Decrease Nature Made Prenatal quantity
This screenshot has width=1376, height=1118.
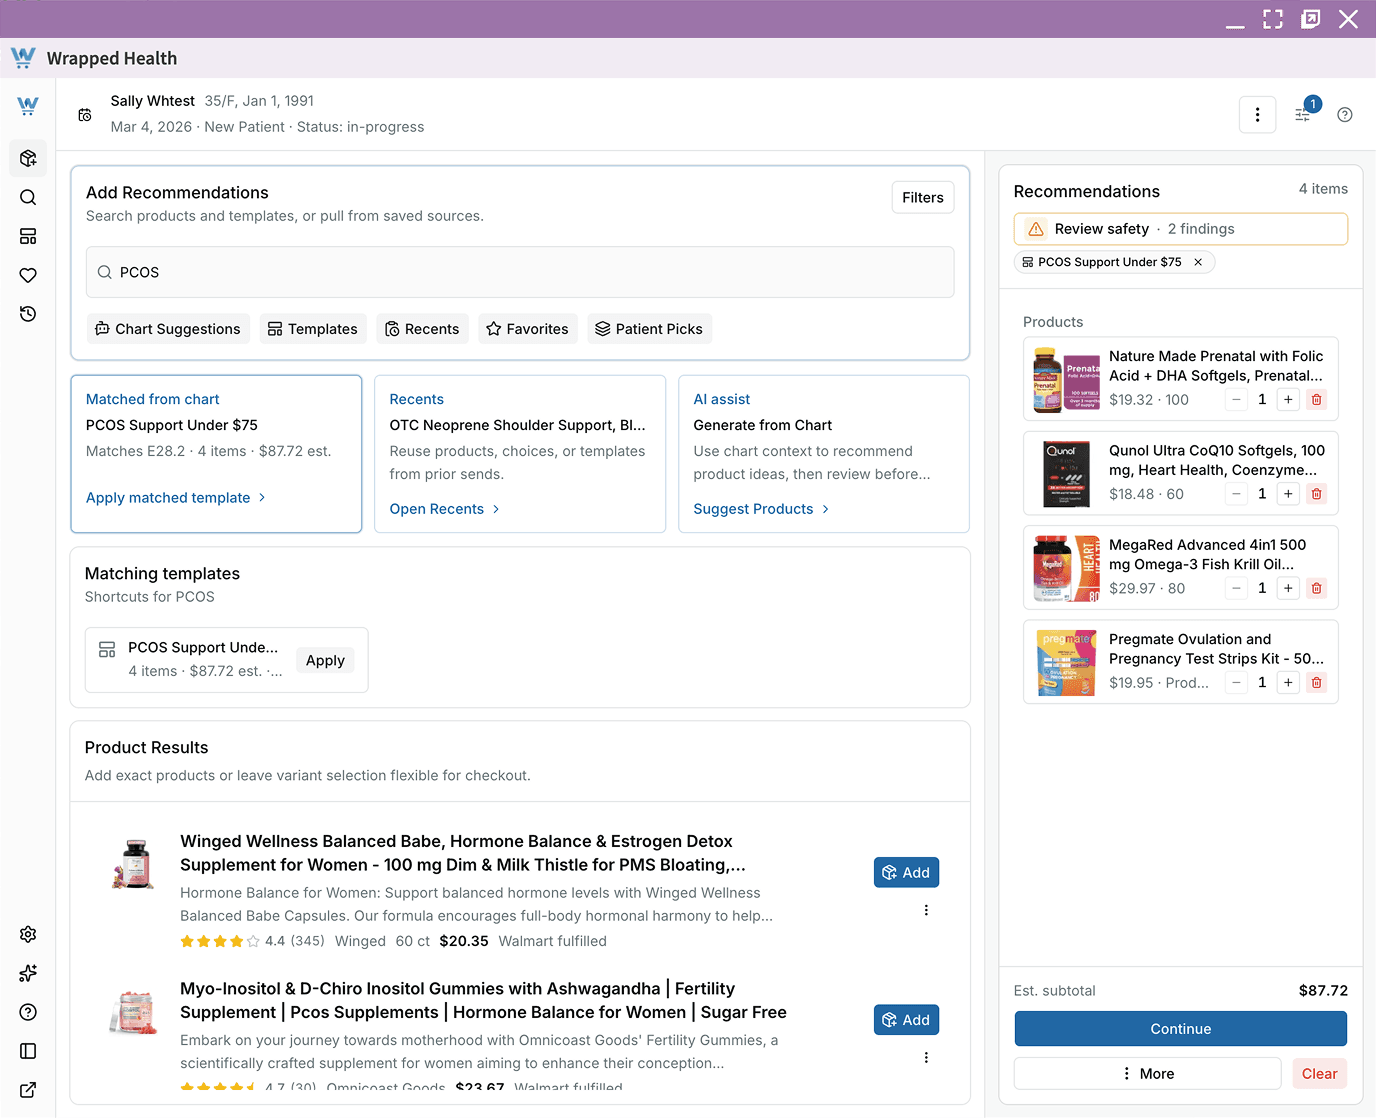point(1237,400)
